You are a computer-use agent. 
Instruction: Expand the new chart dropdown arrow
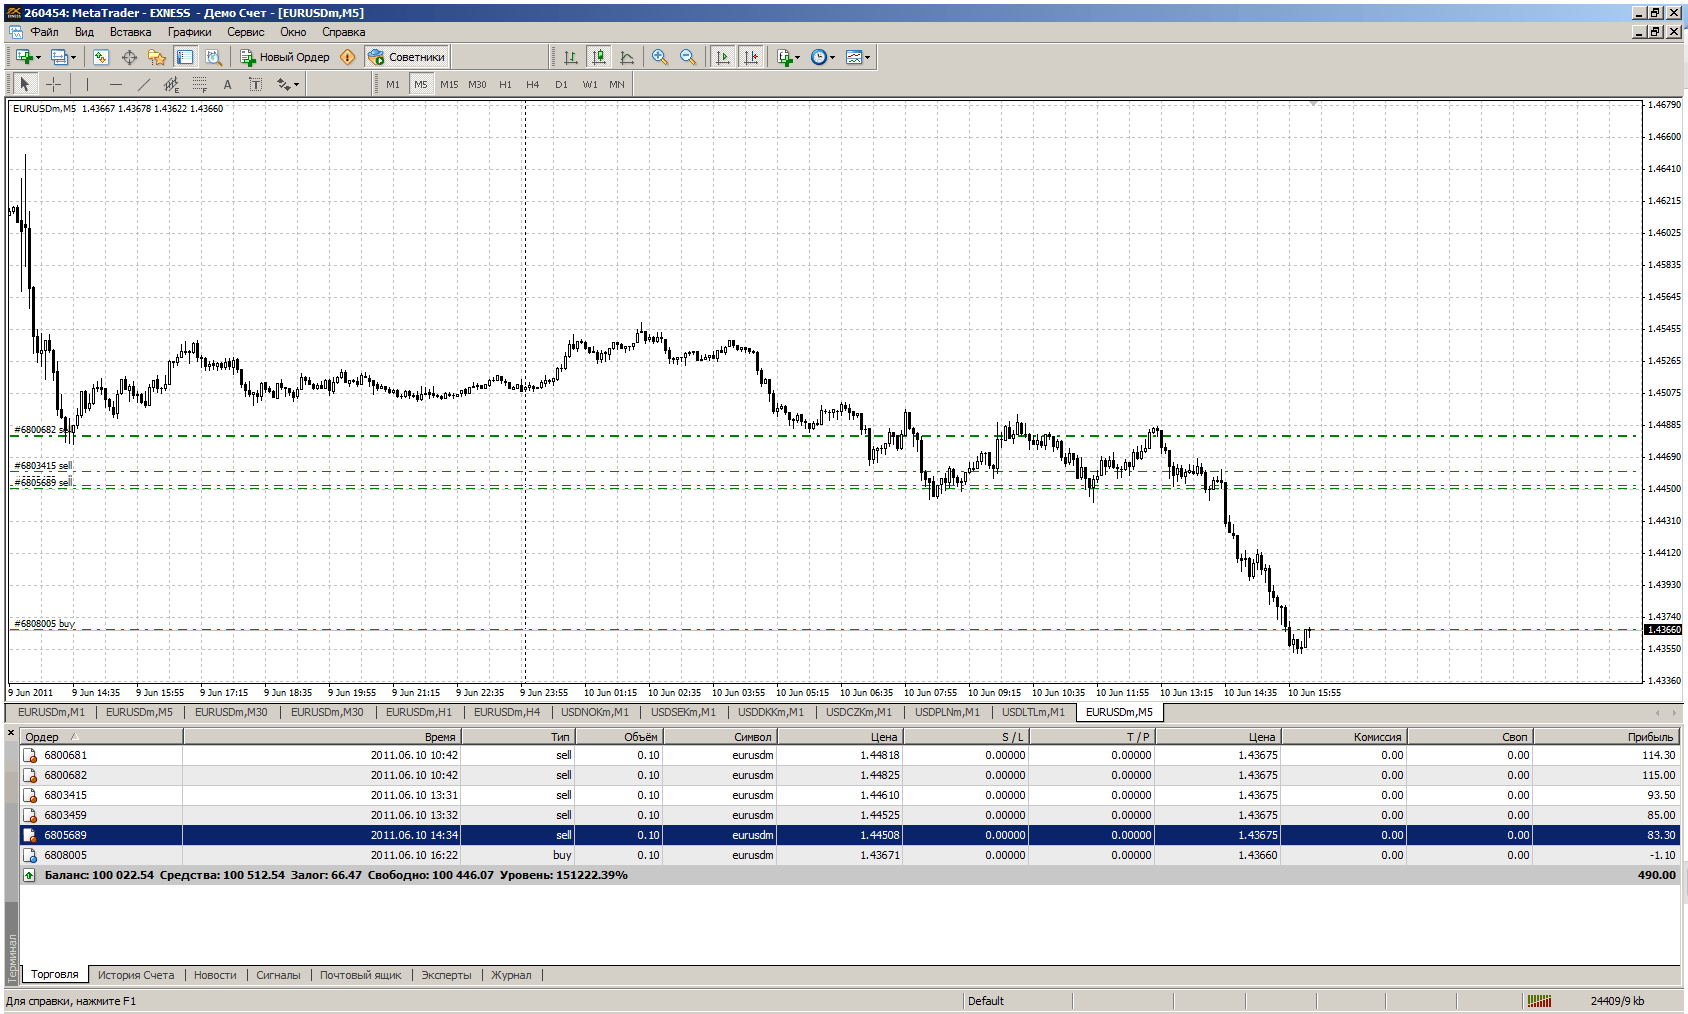38,58
